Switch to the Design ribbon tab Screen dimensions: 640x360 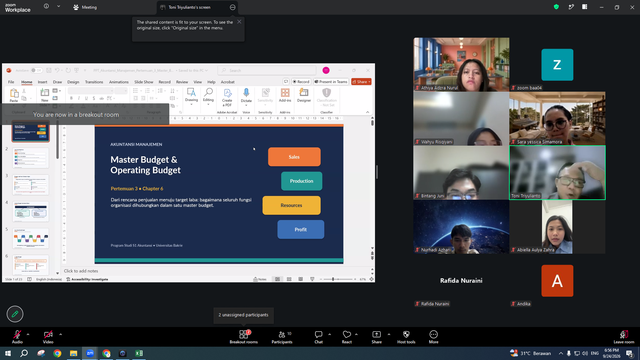click(x=73, y=82)
